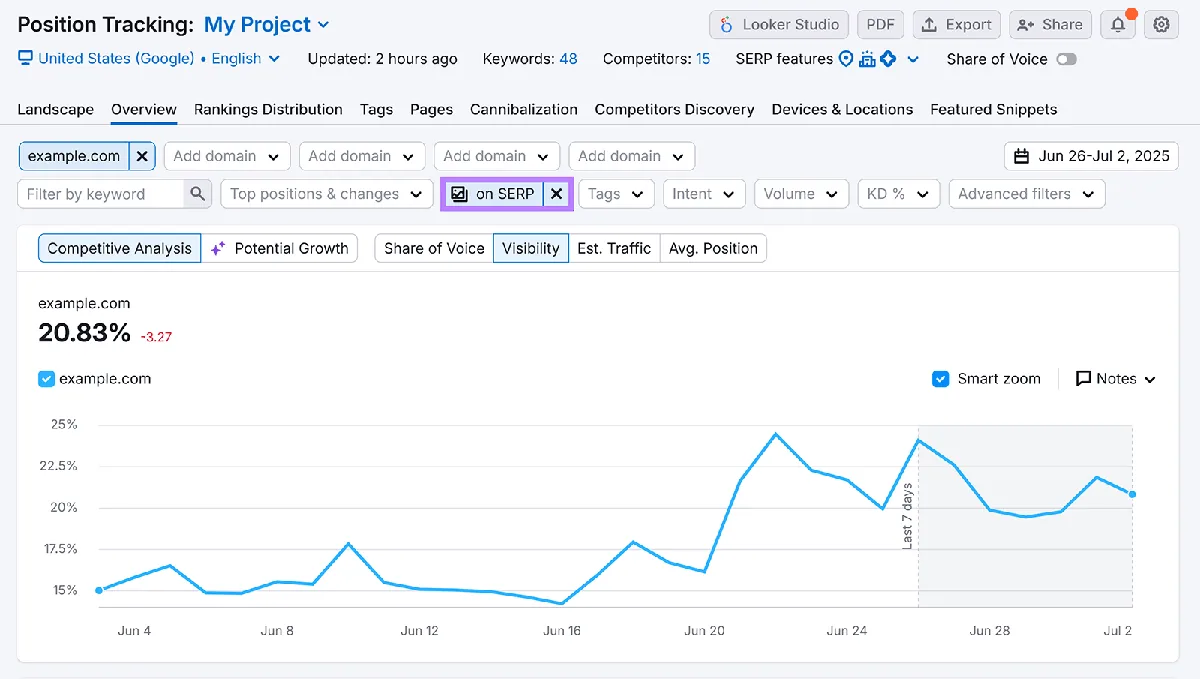Image resolution: width=1200 pixels, height=679 pixels.
Task: Open the Pages tab
Action: tap(431, 109)
